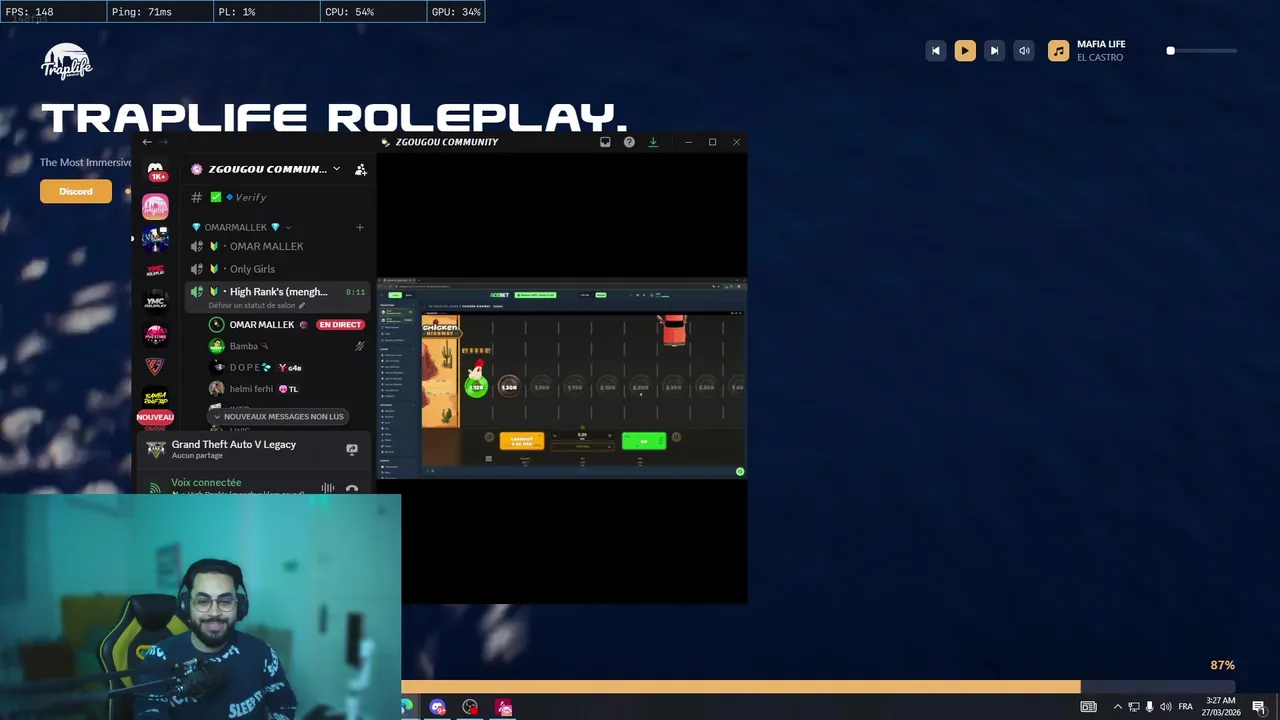The width and height of the screenshot is (1280, 720).
Task: Jump to NOUVEAUX MESSAGES NON LUS
Action: [277, 416]
